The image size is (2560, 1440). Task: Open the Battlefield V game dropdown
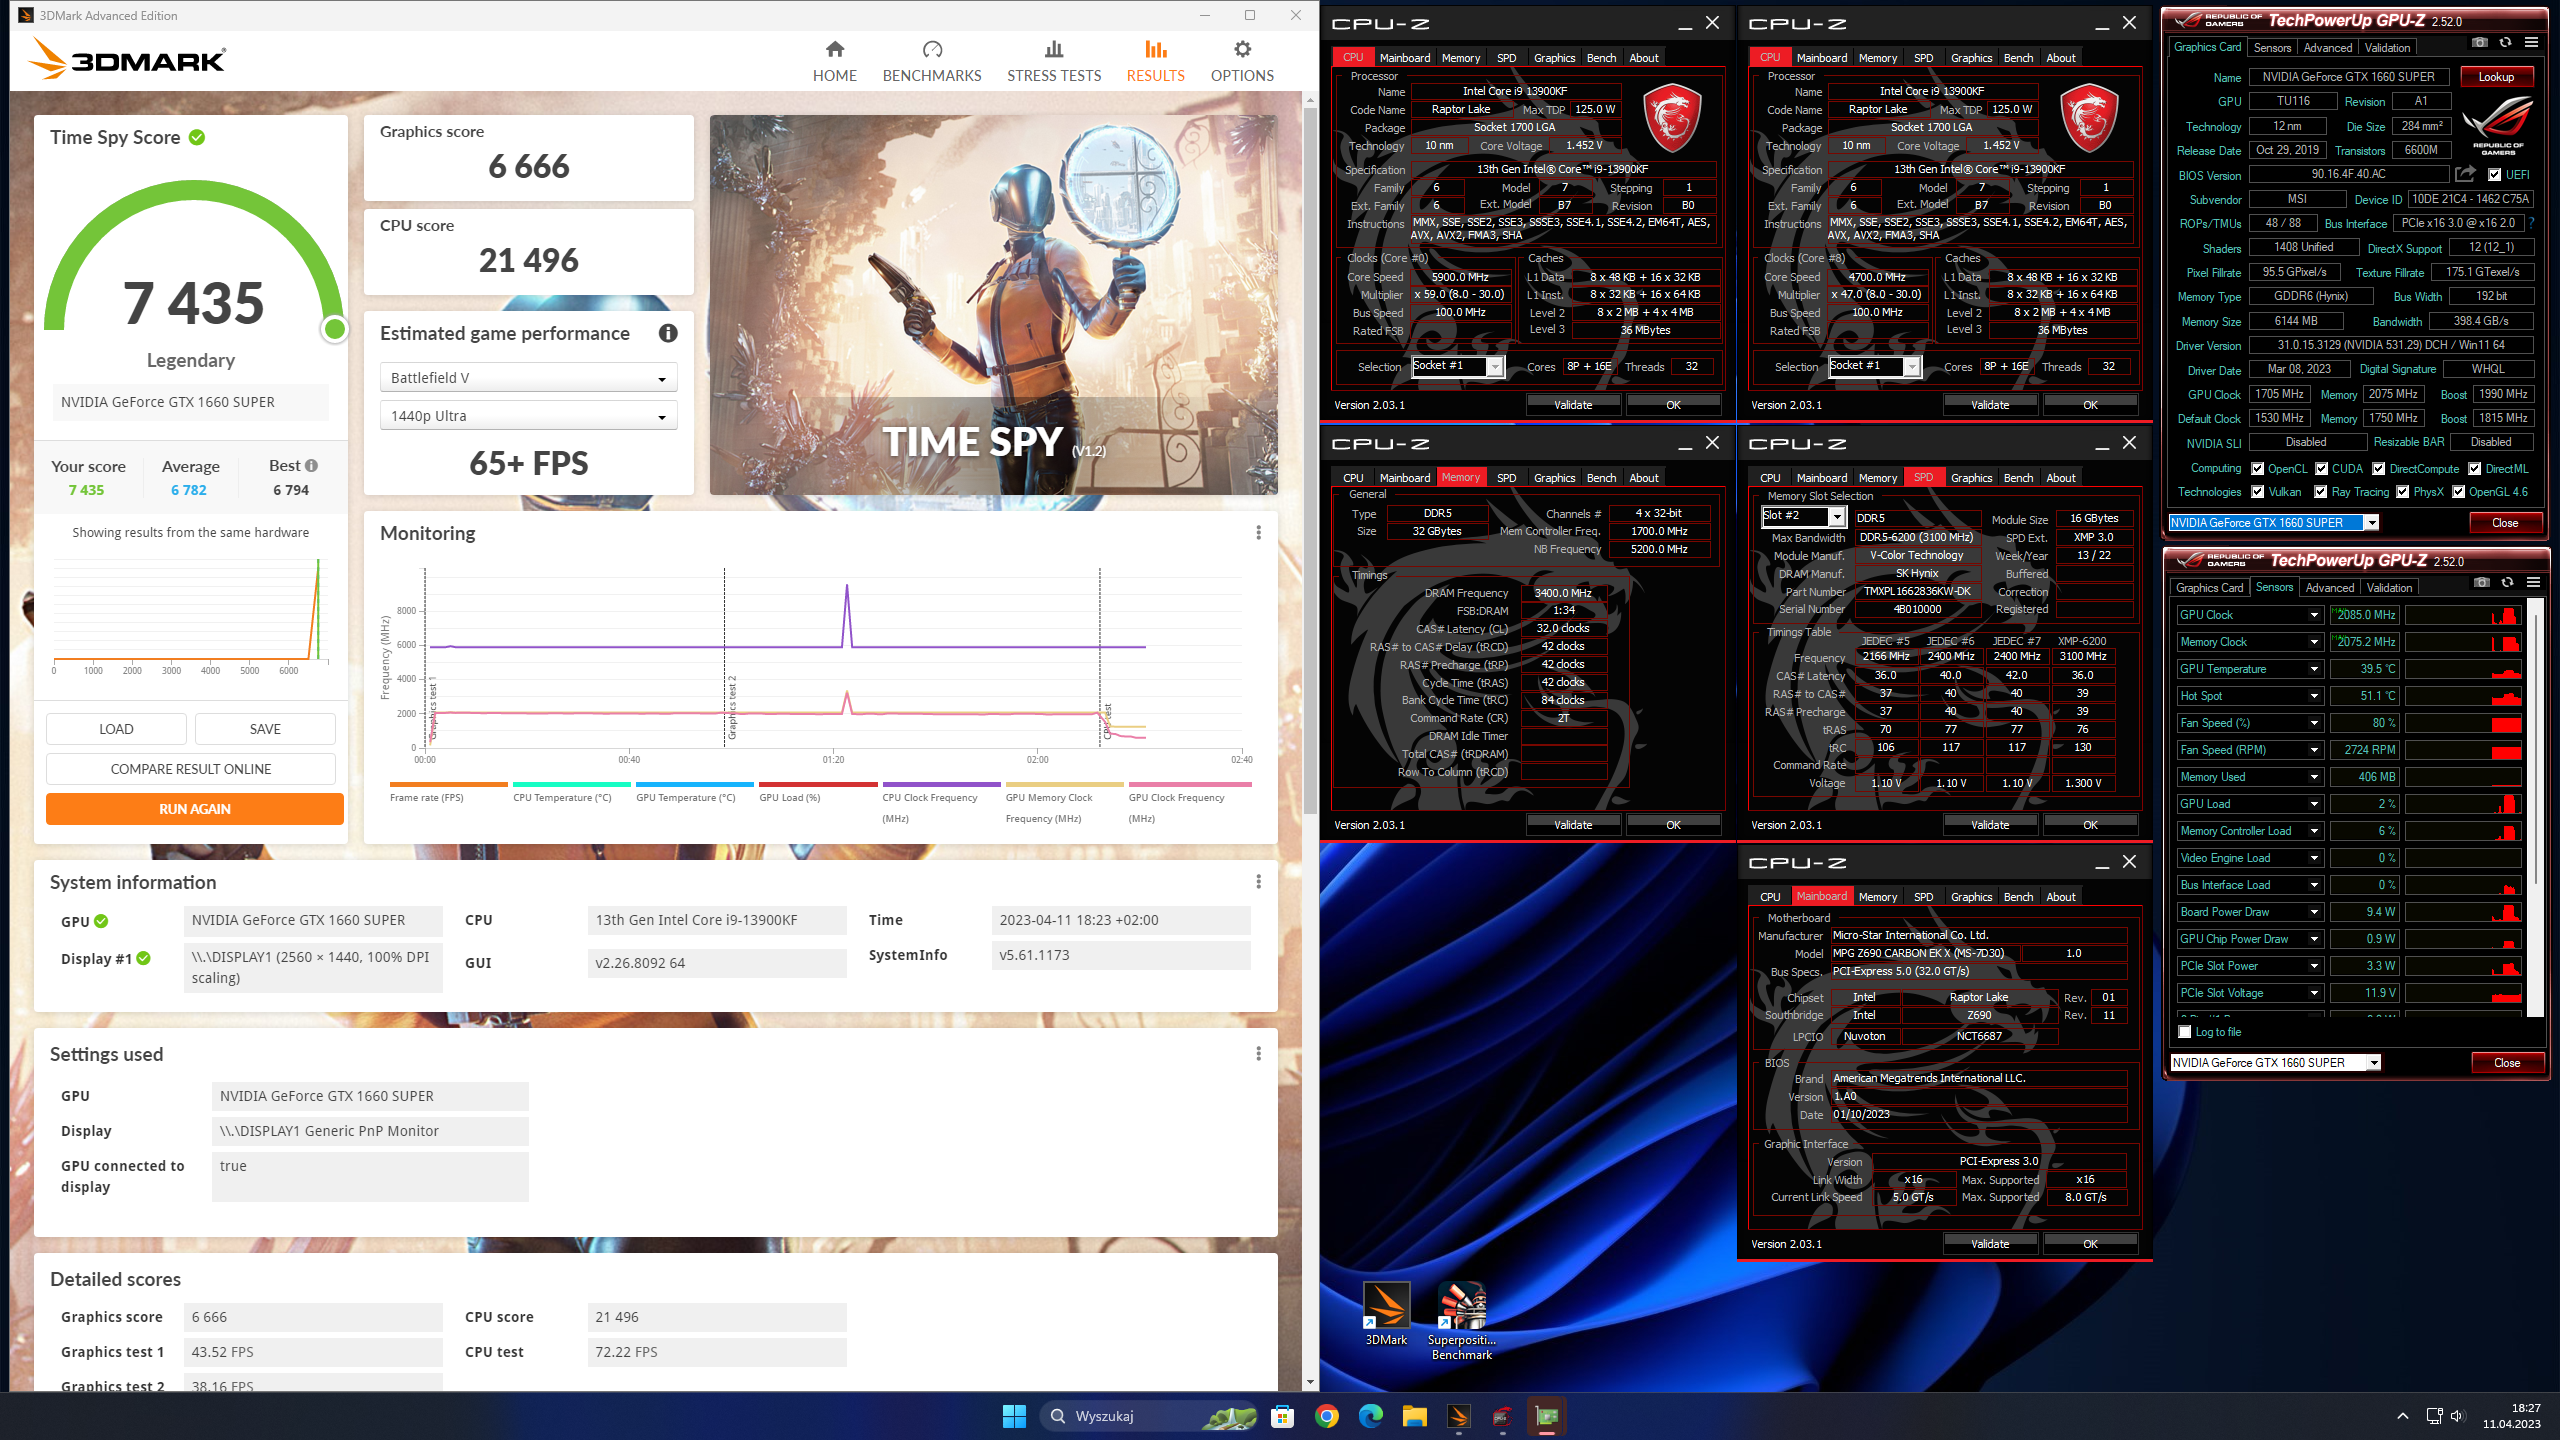click(528, 378)
